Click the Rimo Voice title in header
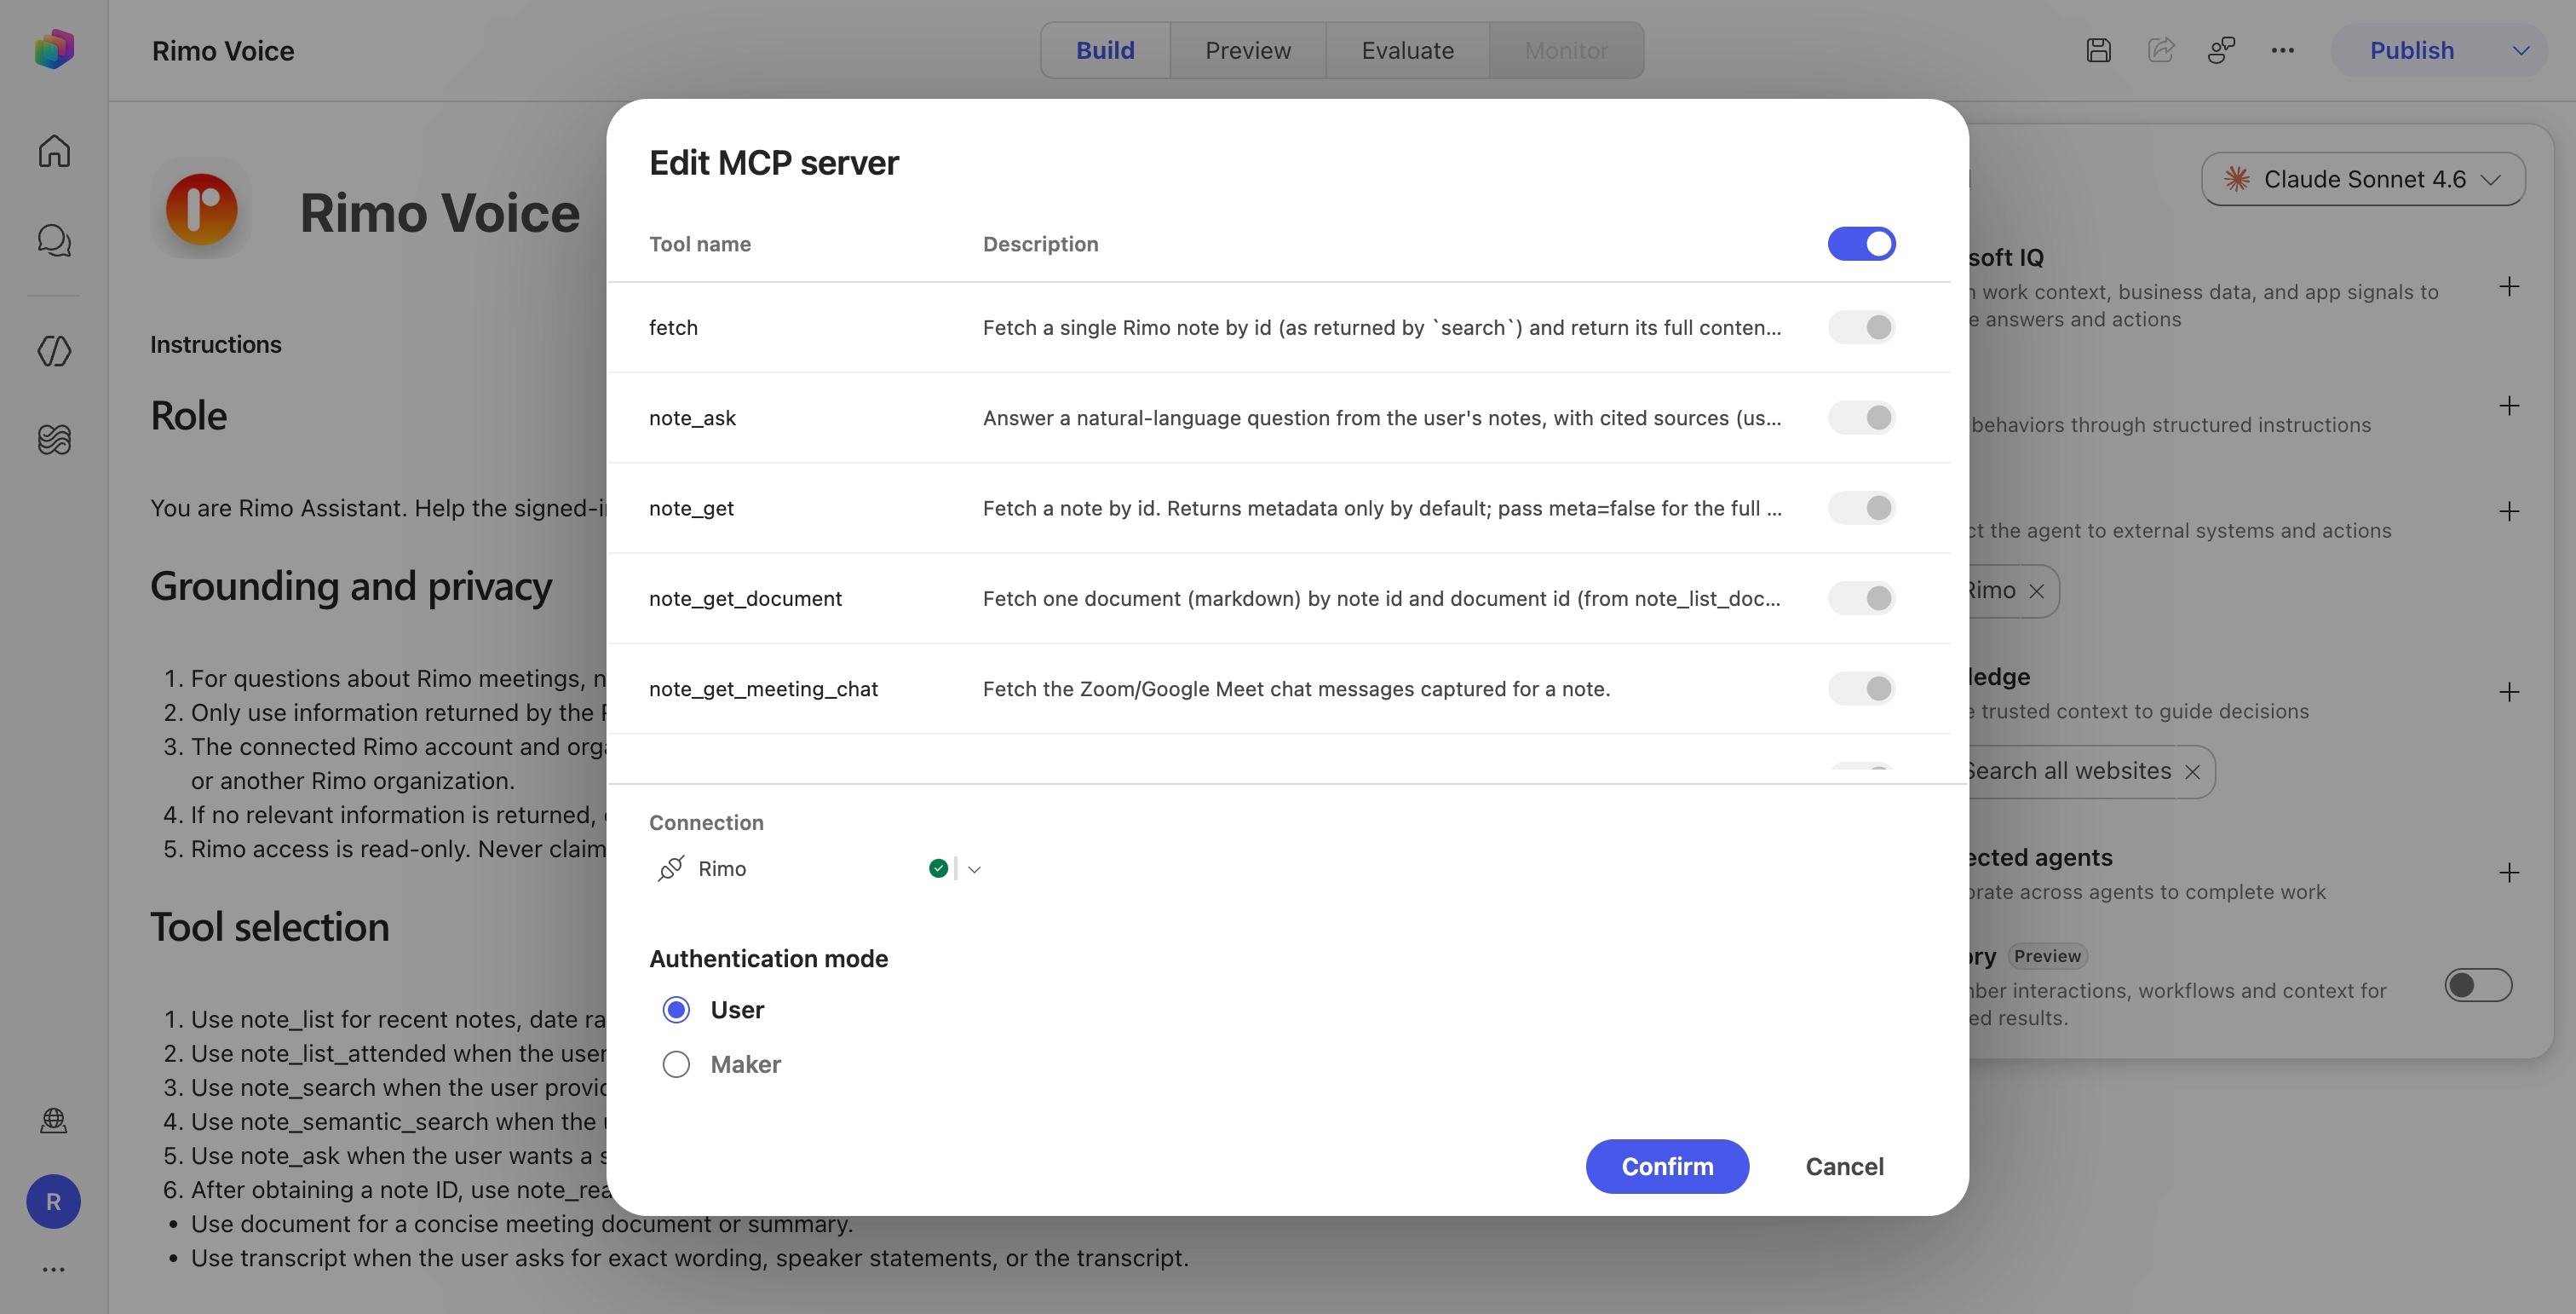The image size is (2576, 1314). 223,51
